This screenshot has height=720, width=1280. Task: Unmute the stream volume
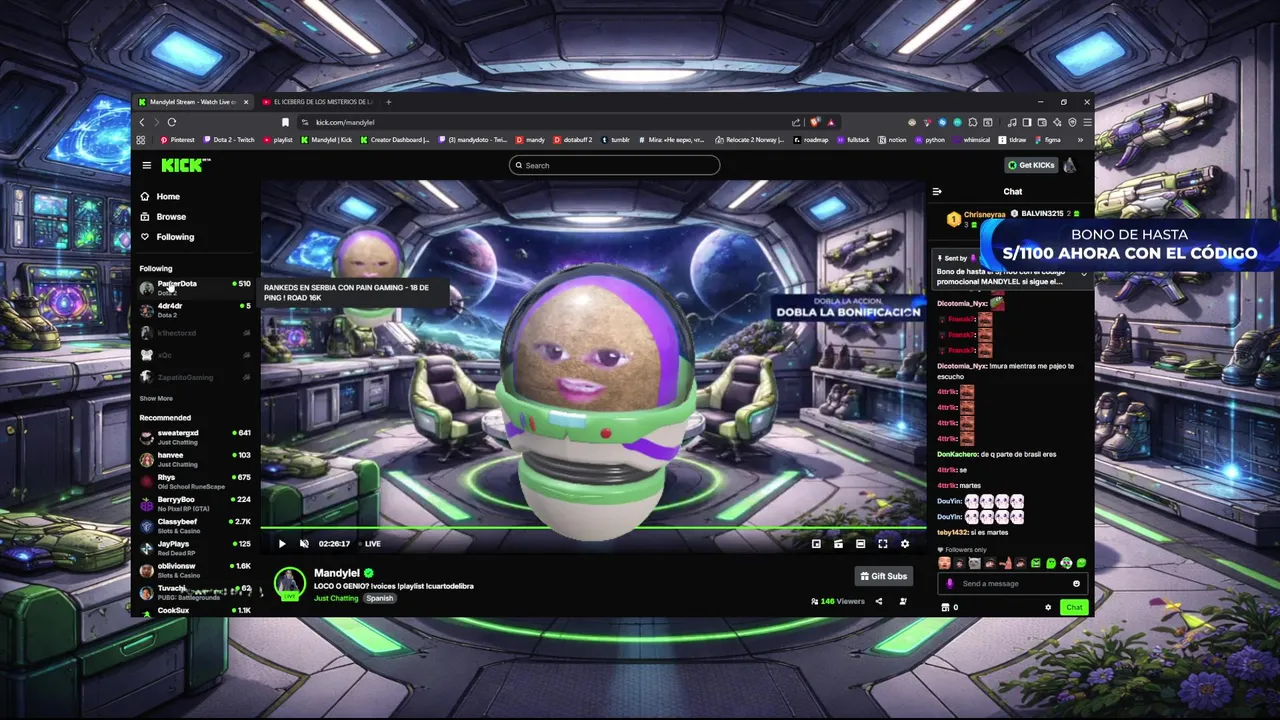[304, 544]
